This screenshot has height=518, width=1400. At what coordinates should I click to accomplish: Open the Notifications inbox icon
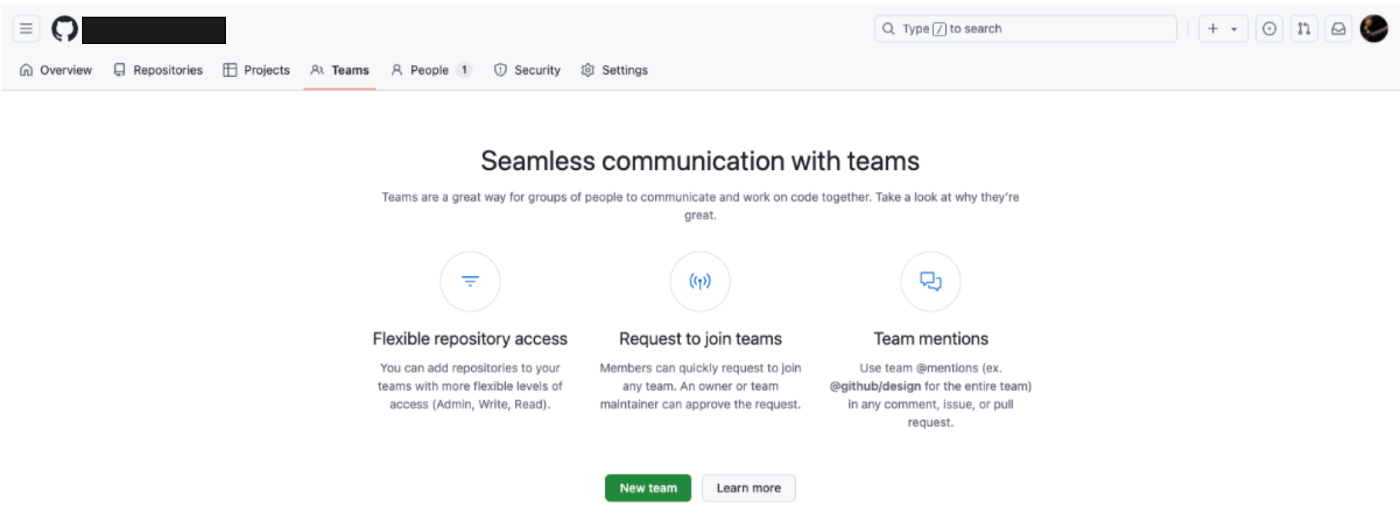[x=1338, y=29]
